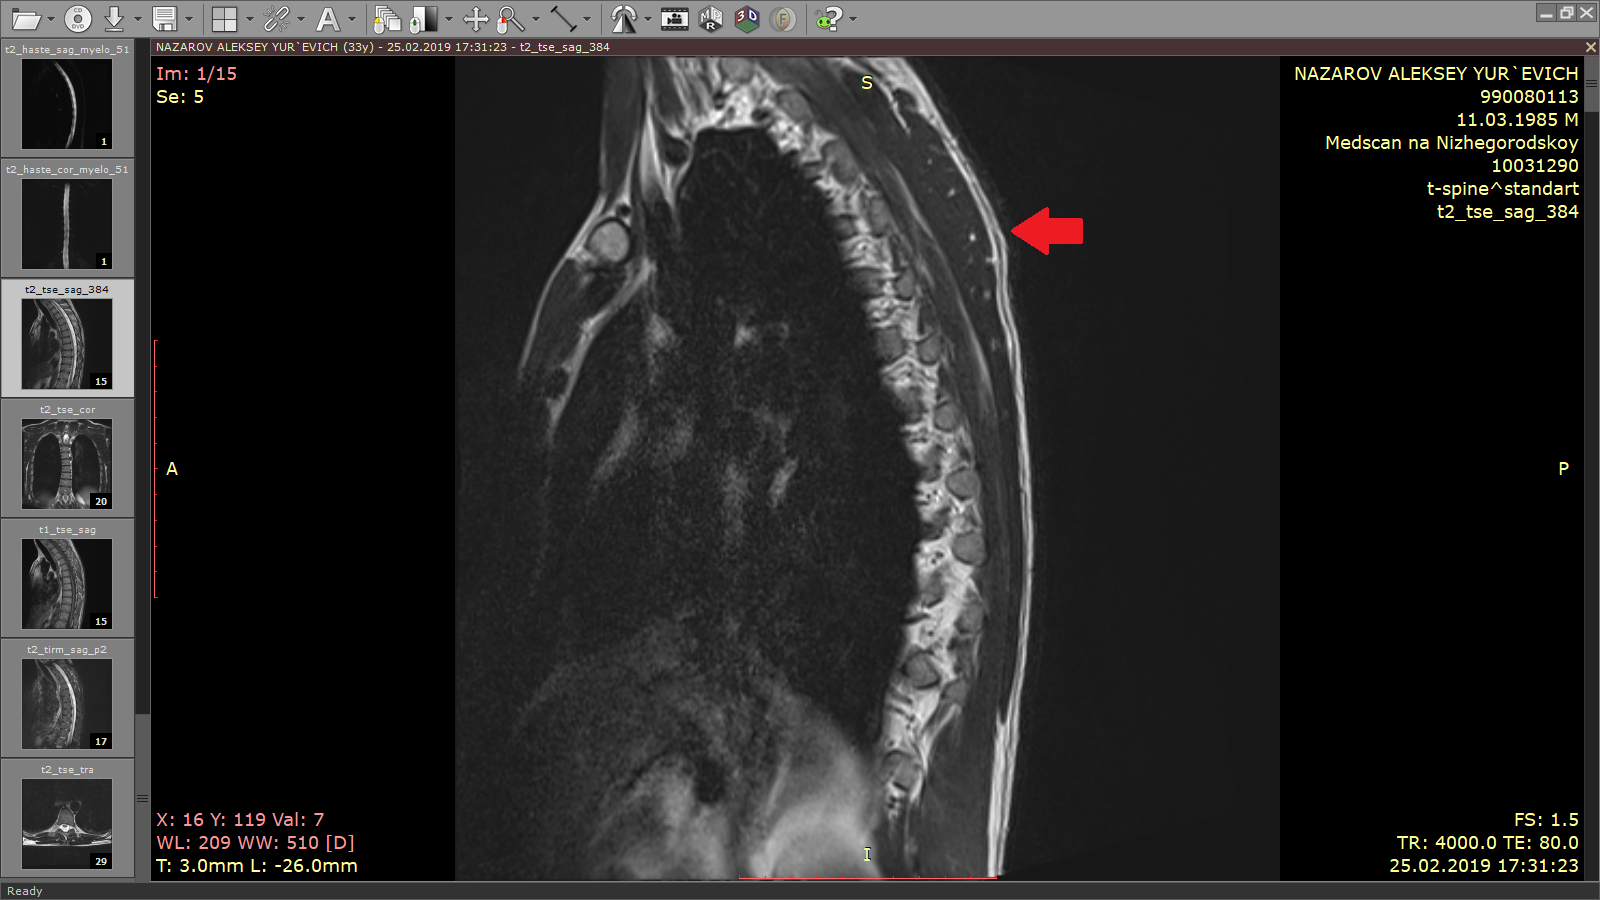Click the rotate/flip image icon

tap(624, 18)
